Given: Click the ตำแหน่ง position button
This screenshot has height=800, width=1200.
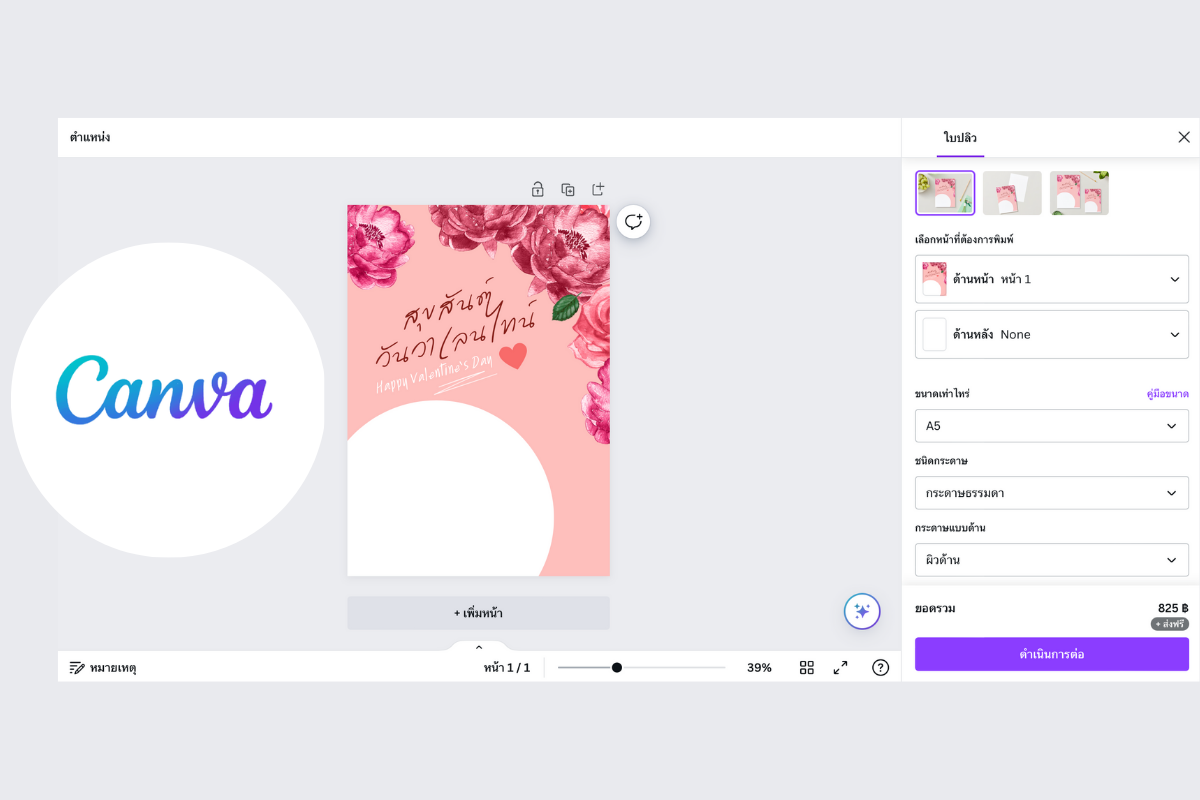Looking at the screenshot, I should pos(90,137).
